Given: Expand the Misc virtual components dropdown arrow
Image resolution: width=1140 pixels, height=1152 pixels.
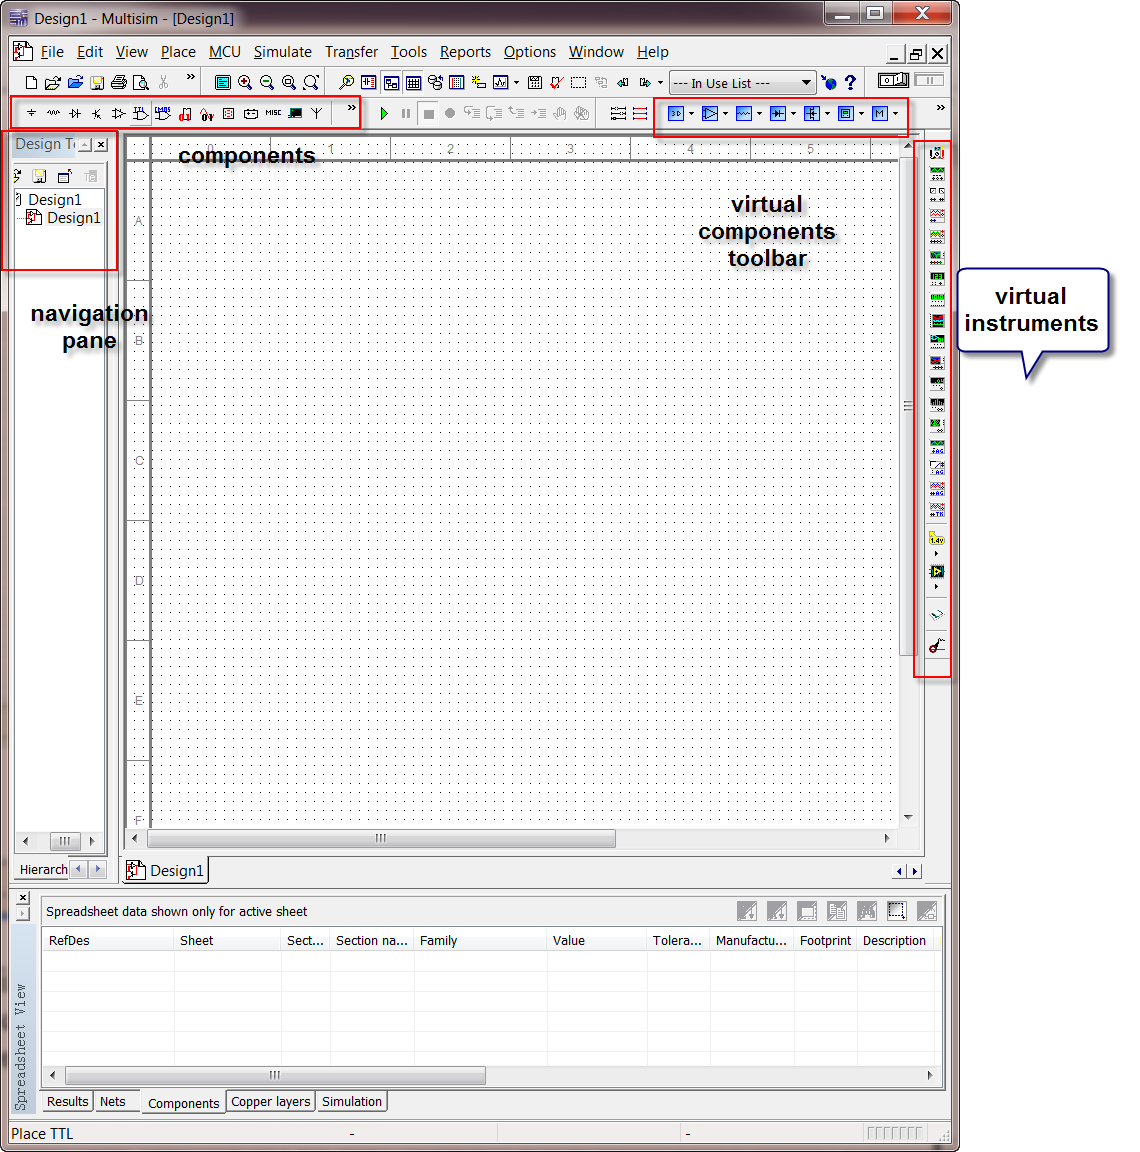Looking at the screenshot, I should (x=895, y=113).
